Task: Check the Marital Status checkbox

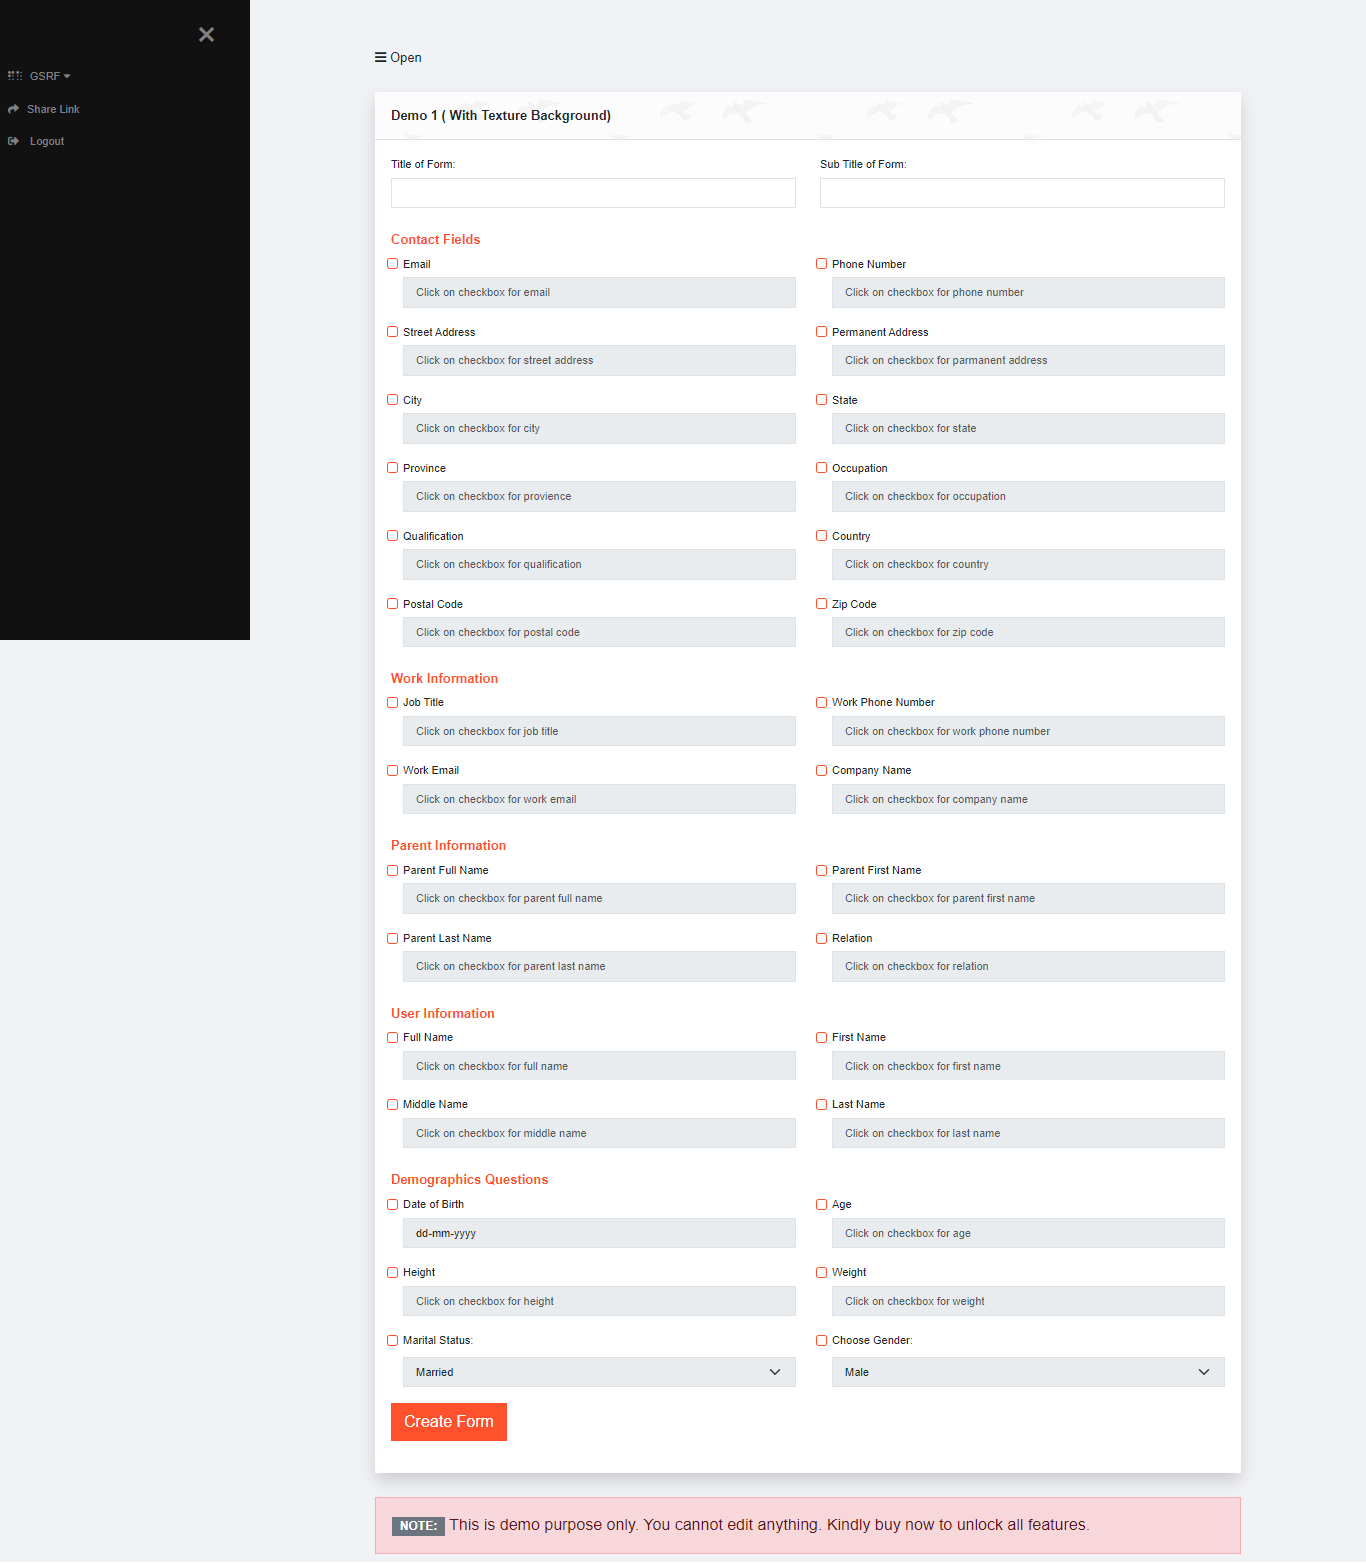Action: [x=392, y=1340]
